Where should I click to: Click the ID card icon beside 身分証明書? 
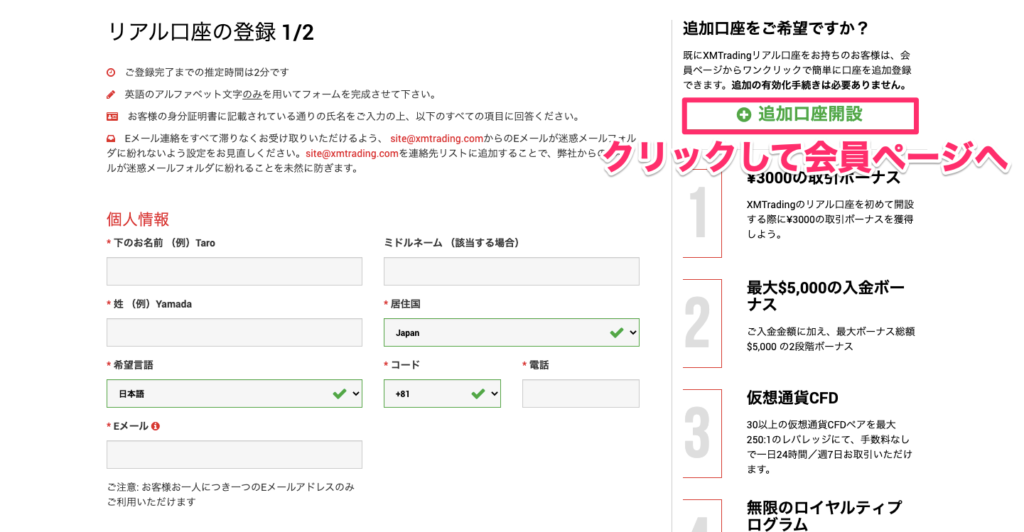pos(112,117)
